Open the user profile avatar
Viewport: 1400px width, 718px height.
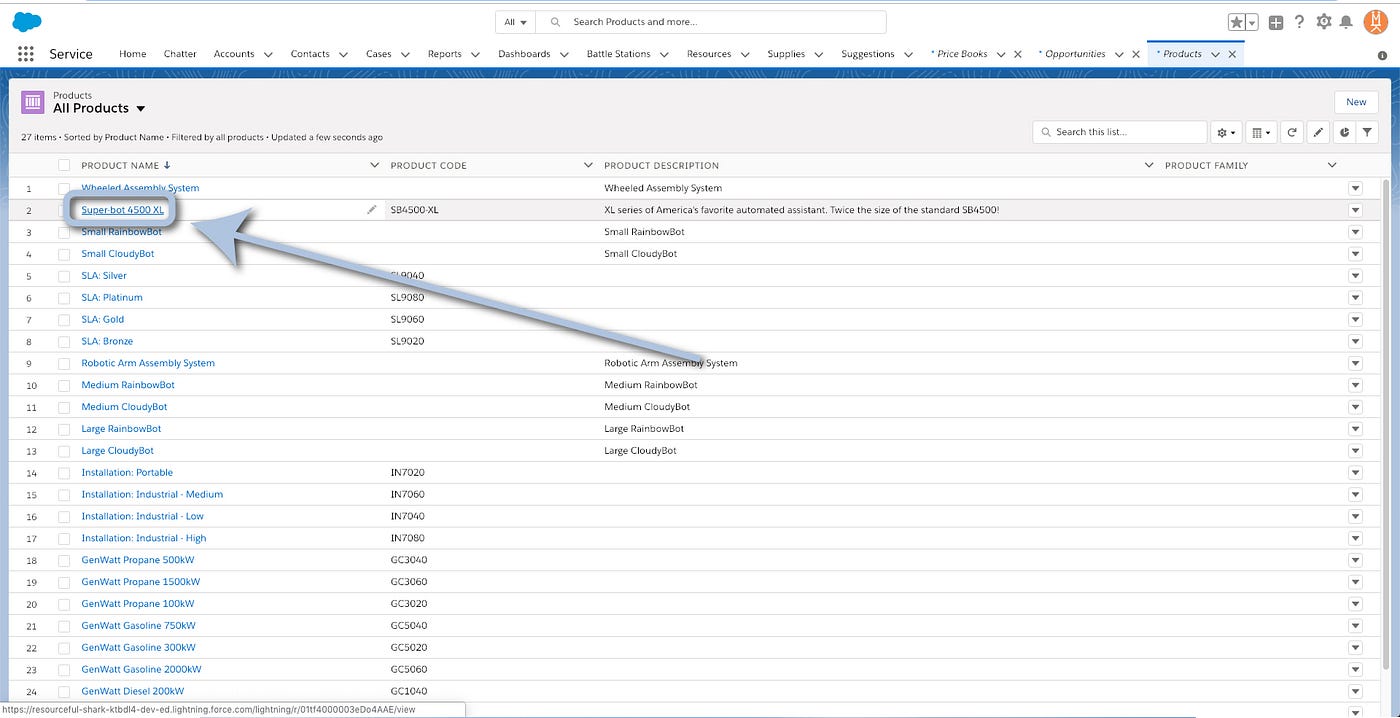click(1376, 21)
